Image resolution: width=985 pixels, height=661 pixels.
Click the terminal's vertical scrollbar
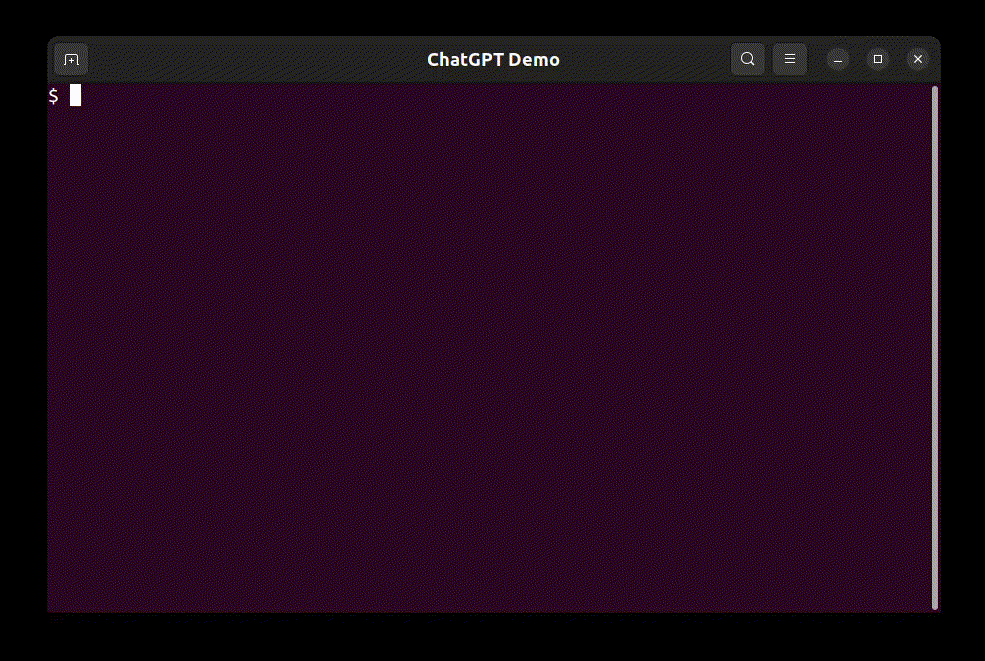tap(935, 347)
